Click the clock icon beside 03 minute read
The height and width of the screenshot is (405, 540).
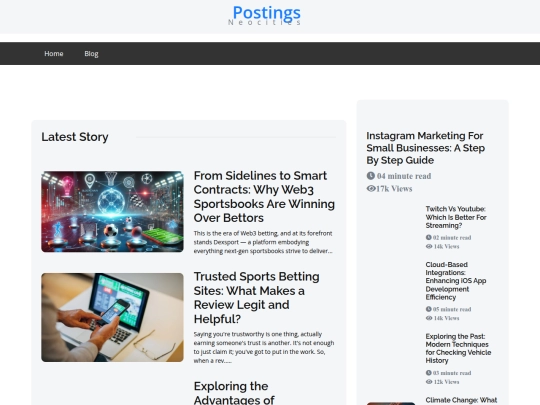pyautogui.click(x=428, y=373)
